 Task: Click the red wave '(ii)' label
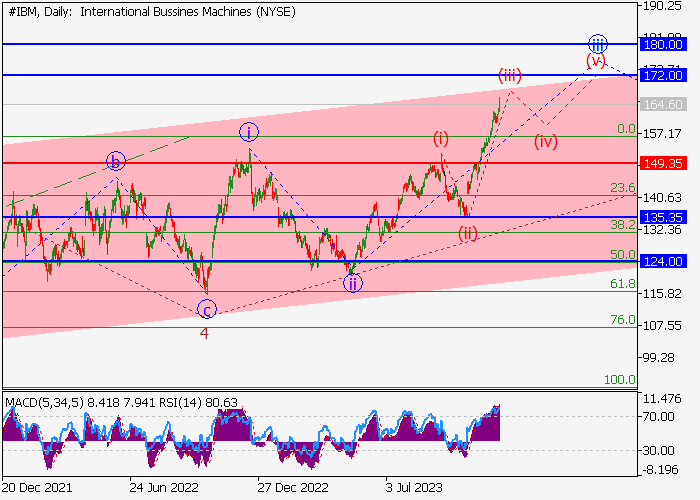point(468,233)
